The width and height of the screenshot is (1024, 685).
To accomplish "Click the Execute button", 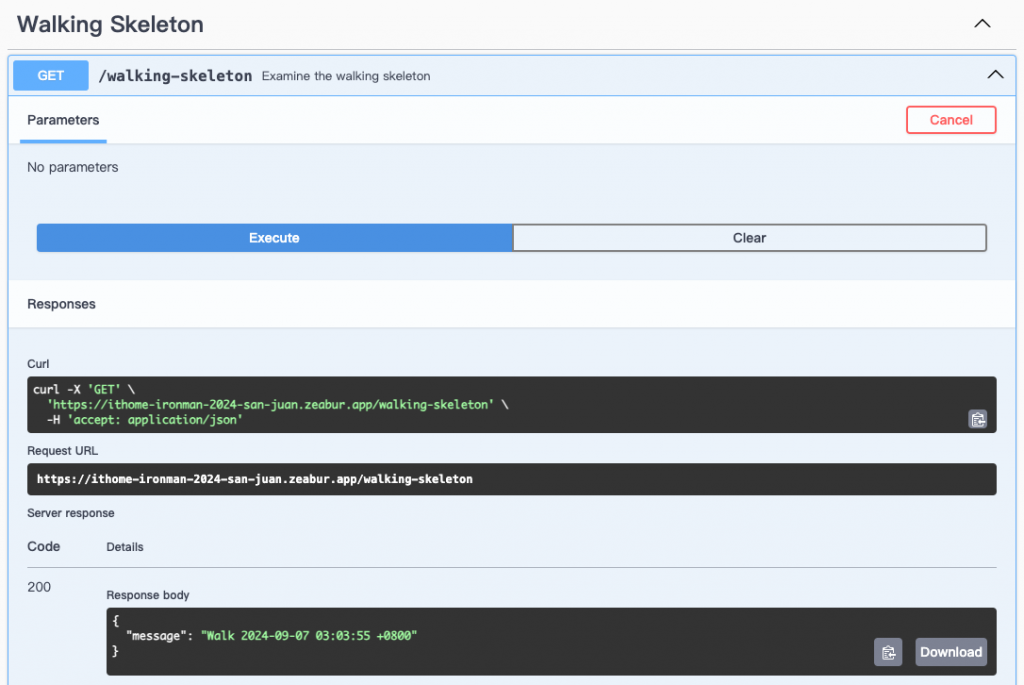I will (274, 238).
